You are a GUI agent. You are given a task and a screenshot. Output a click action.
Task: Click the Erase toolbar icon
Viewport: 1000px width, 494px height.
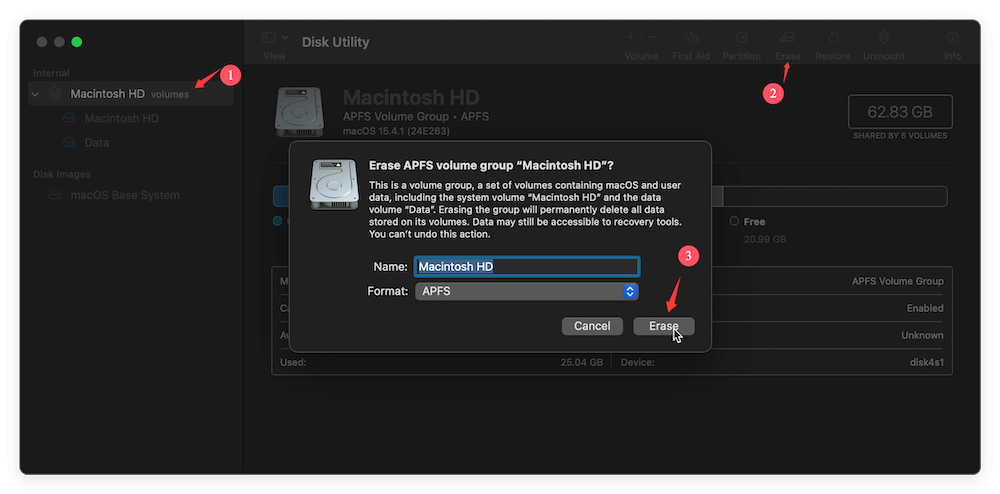788,37
